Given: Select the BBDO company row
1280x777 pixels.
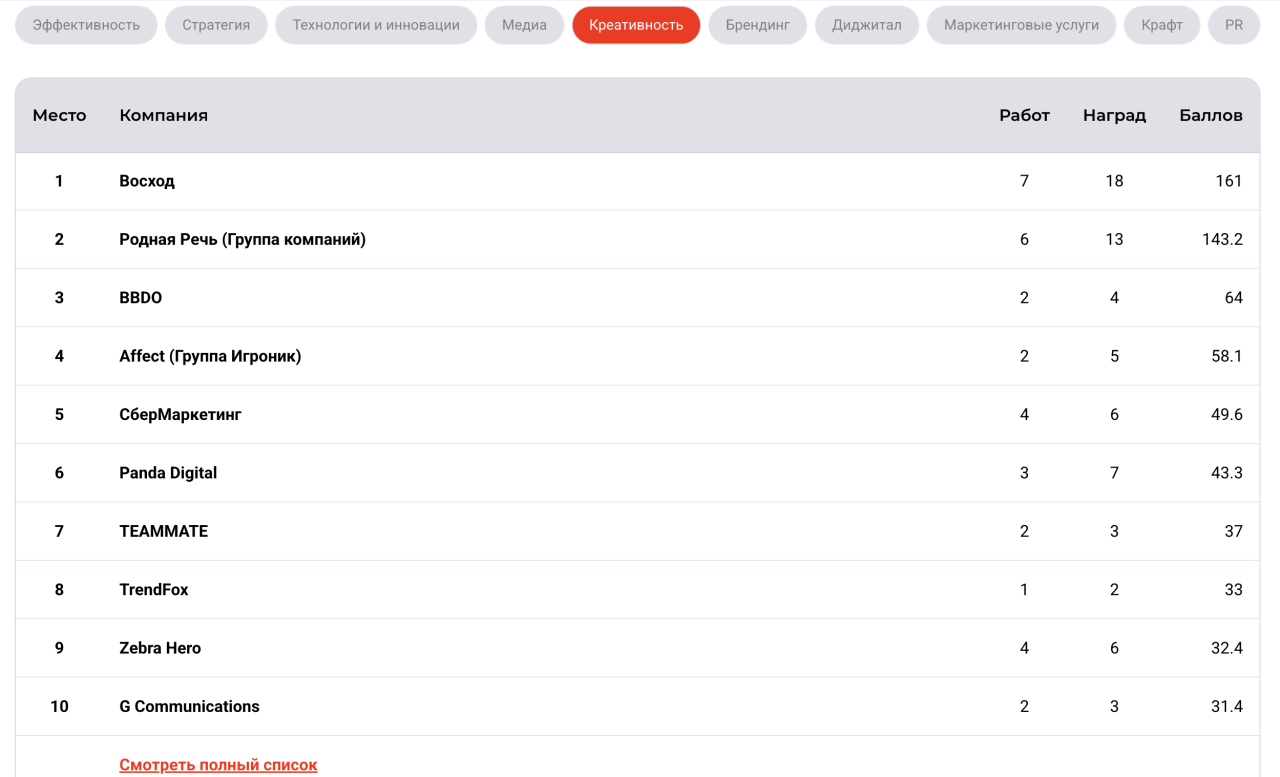Looking at the screenshot, I should 140,298.
